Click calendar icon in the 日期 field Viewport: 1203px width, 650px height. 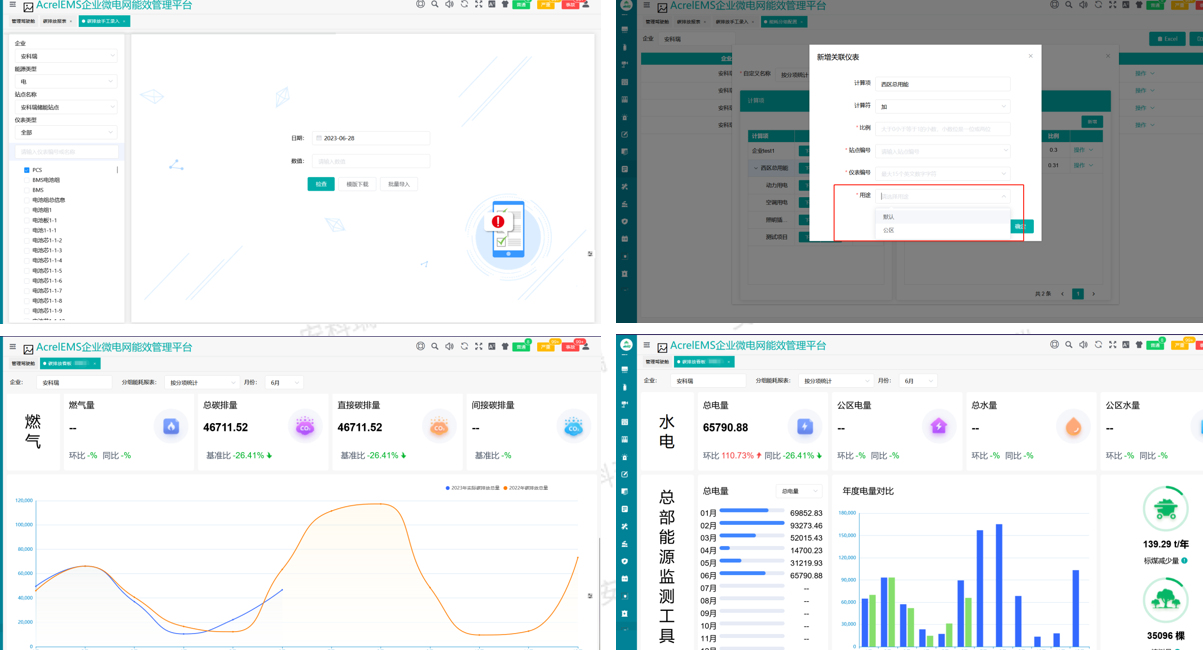click(x=319, y=138)
